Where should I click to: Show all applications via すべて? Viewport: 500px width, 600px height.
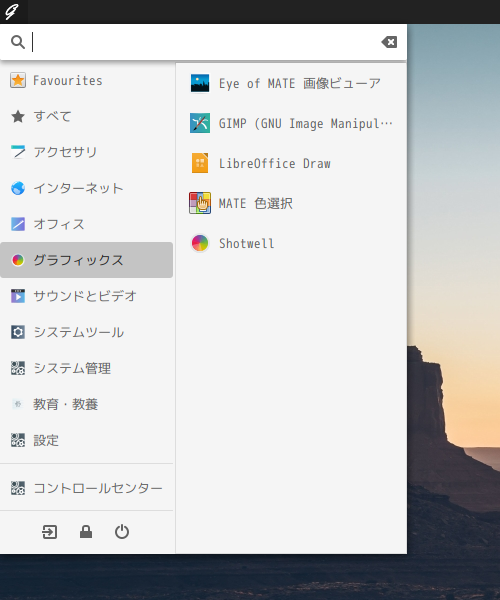click(x=86, y=116)
